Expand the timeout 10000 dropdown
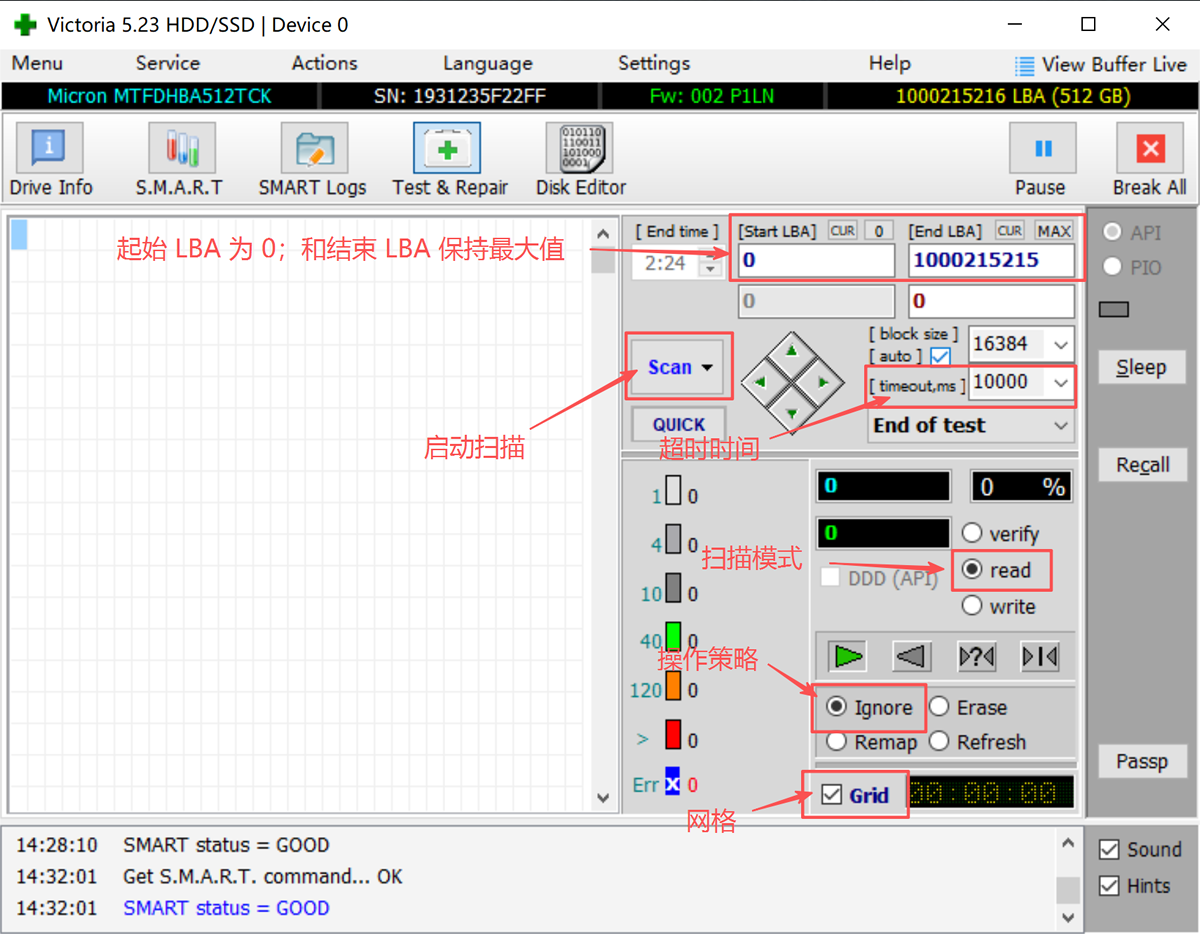 (1061, 382)
